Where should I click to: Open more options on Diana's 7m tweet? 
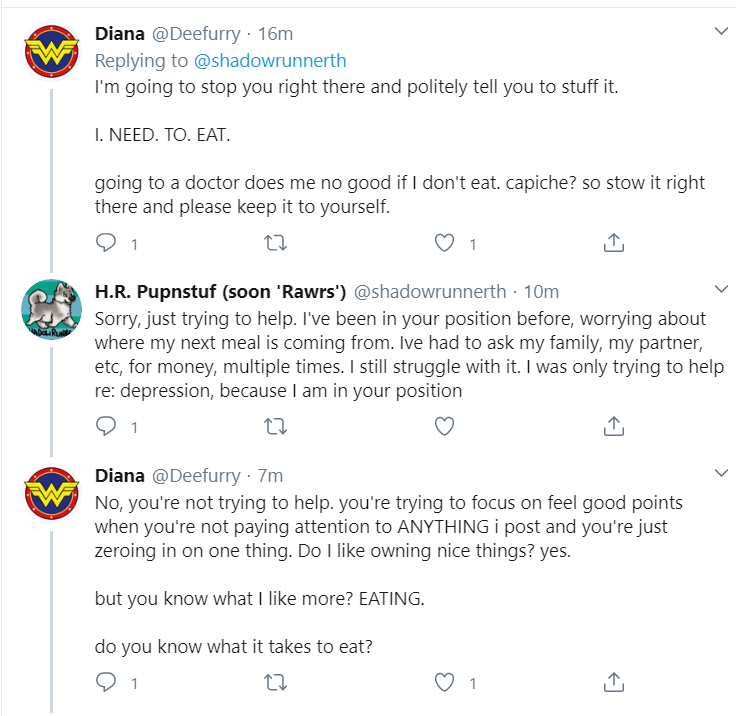pyautogui.click(x=721, y=473)
